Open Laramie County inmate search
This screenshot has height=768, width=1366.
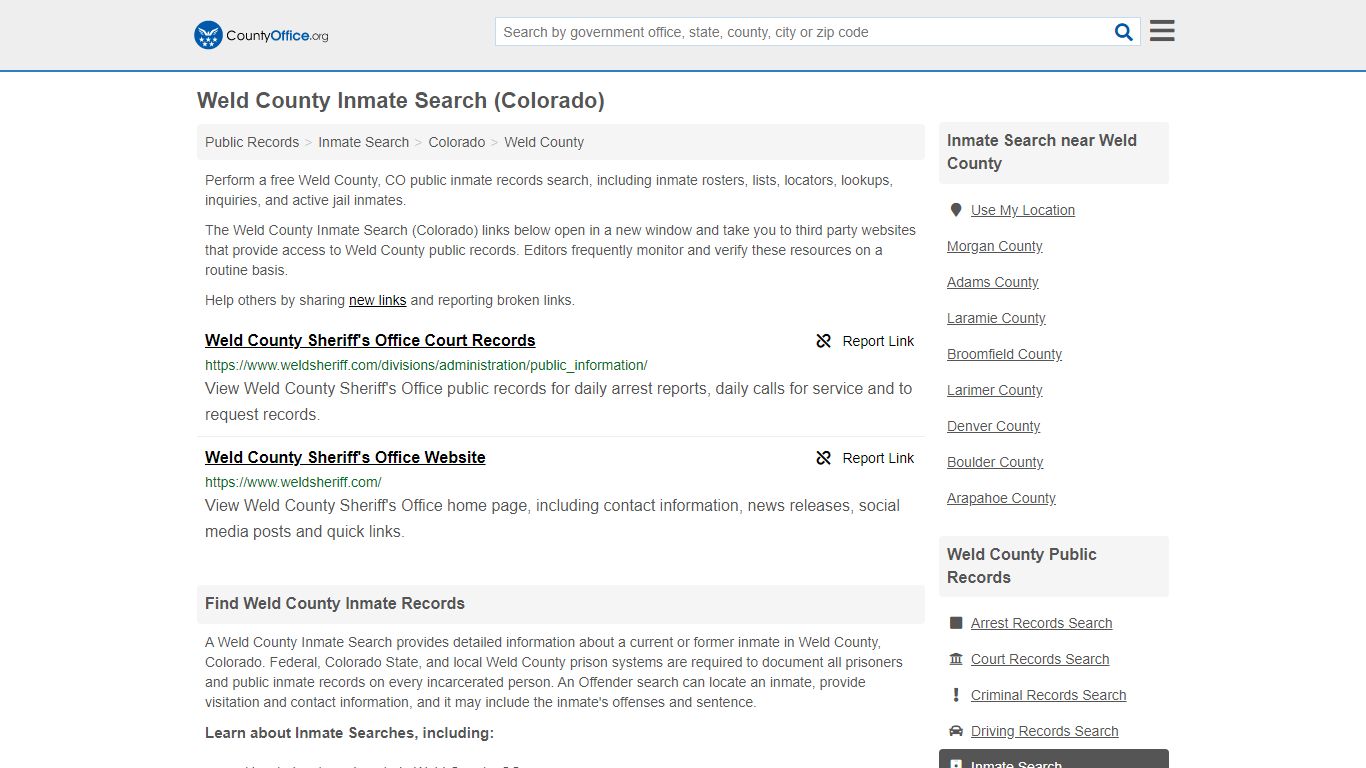point(996,318)
